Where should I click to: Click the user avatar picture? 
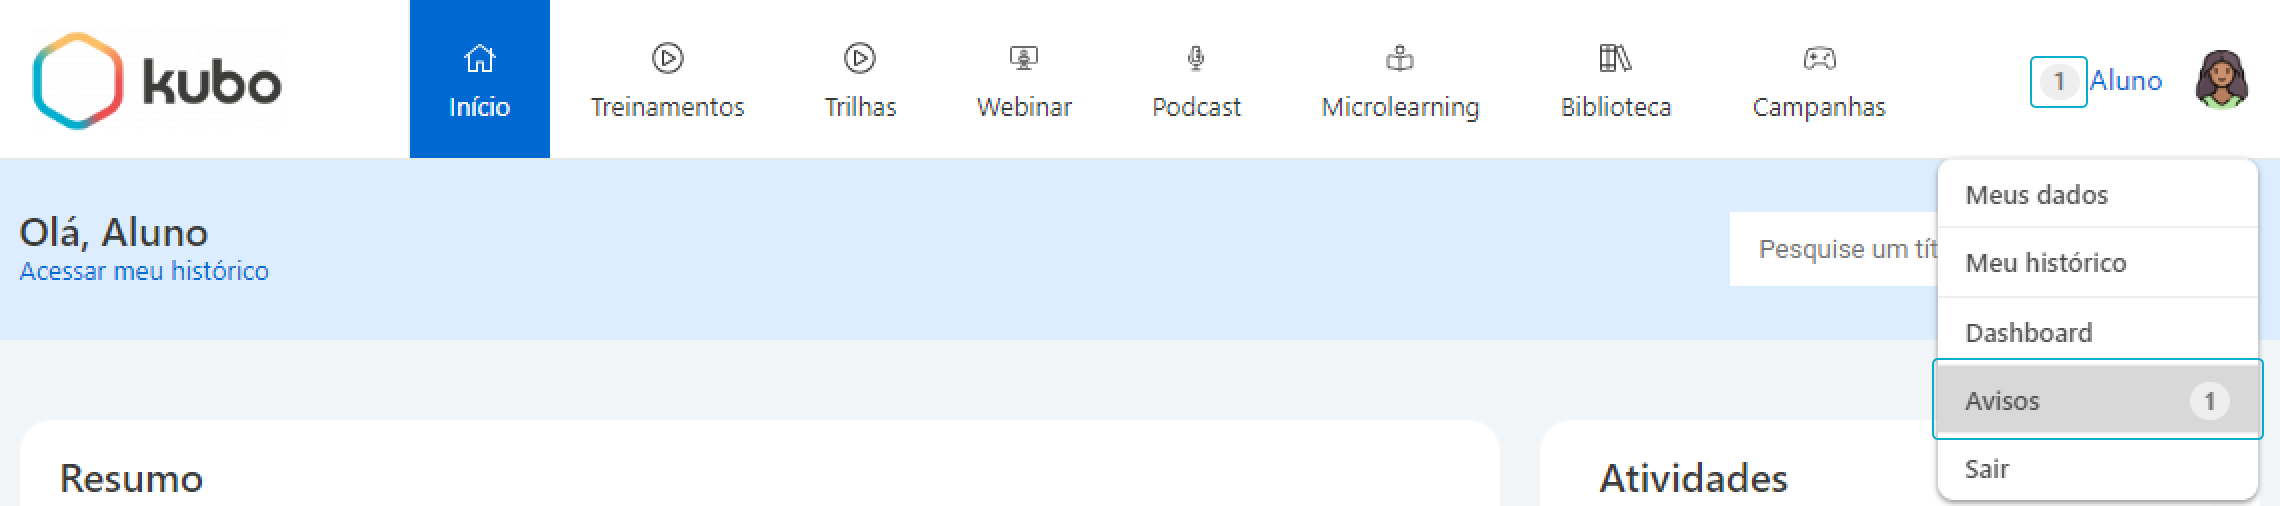point(2221,80)
